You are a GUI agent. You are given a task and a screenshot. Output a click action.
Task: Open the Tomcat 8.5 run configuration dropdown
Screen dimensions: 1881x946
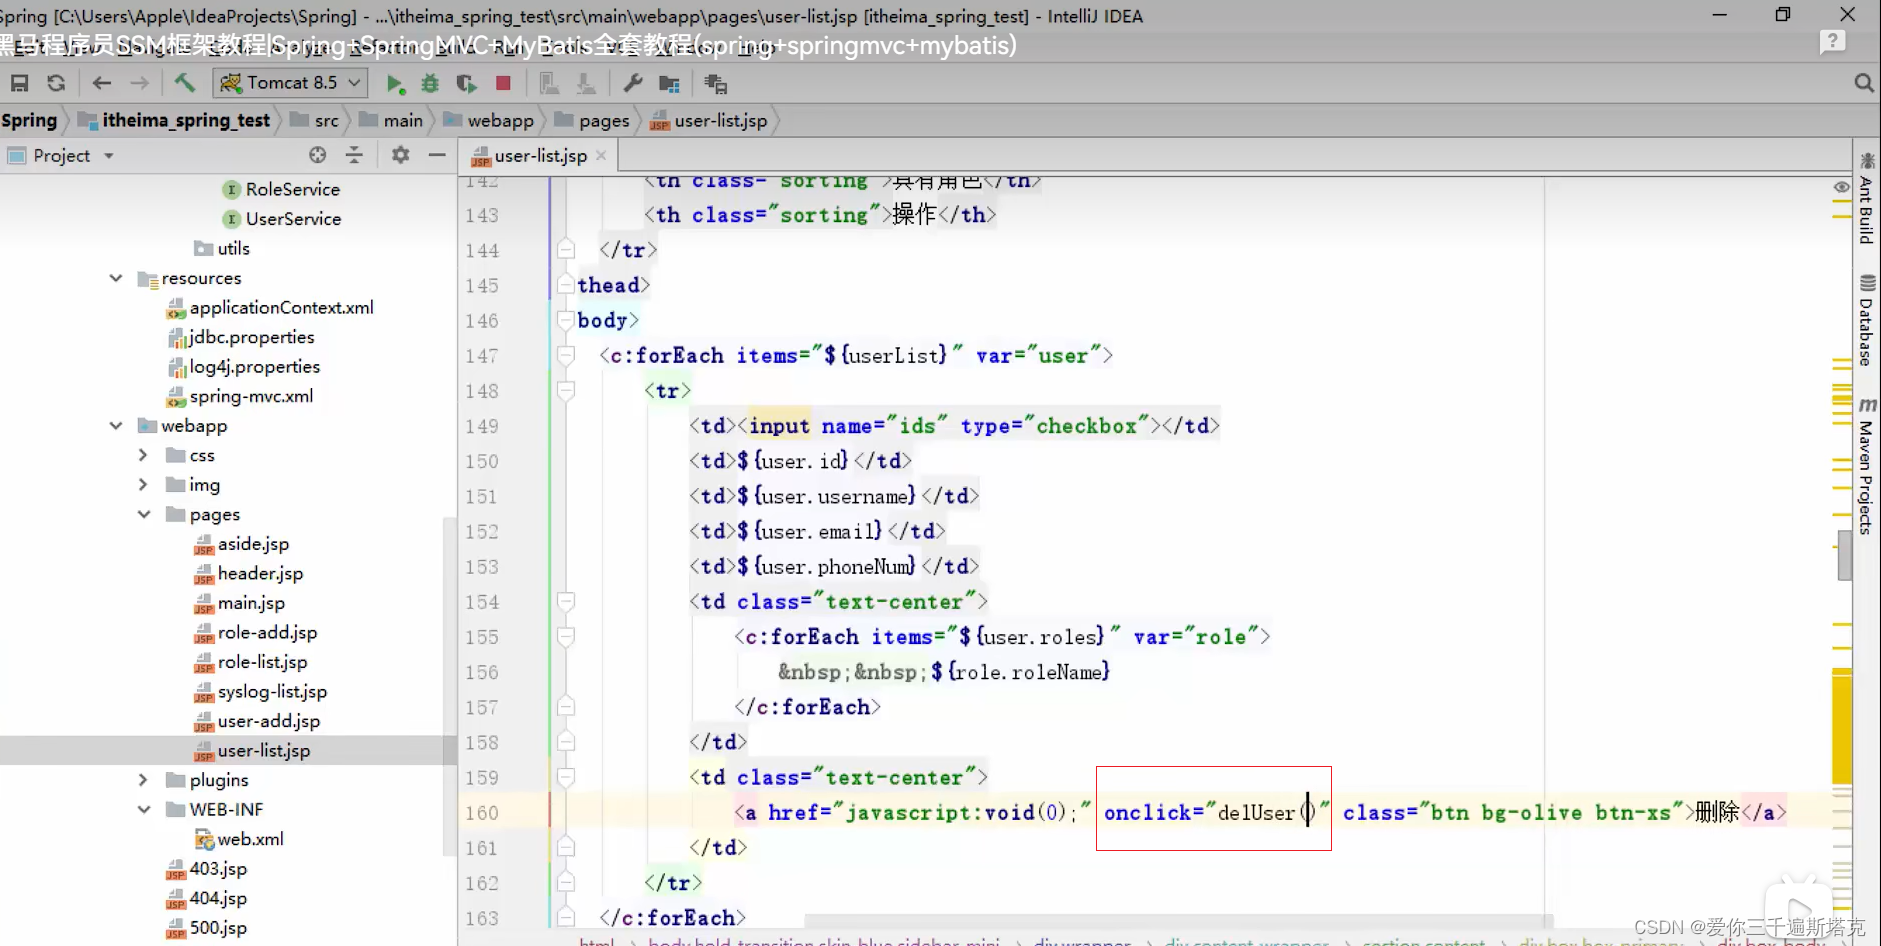[290, 83]
